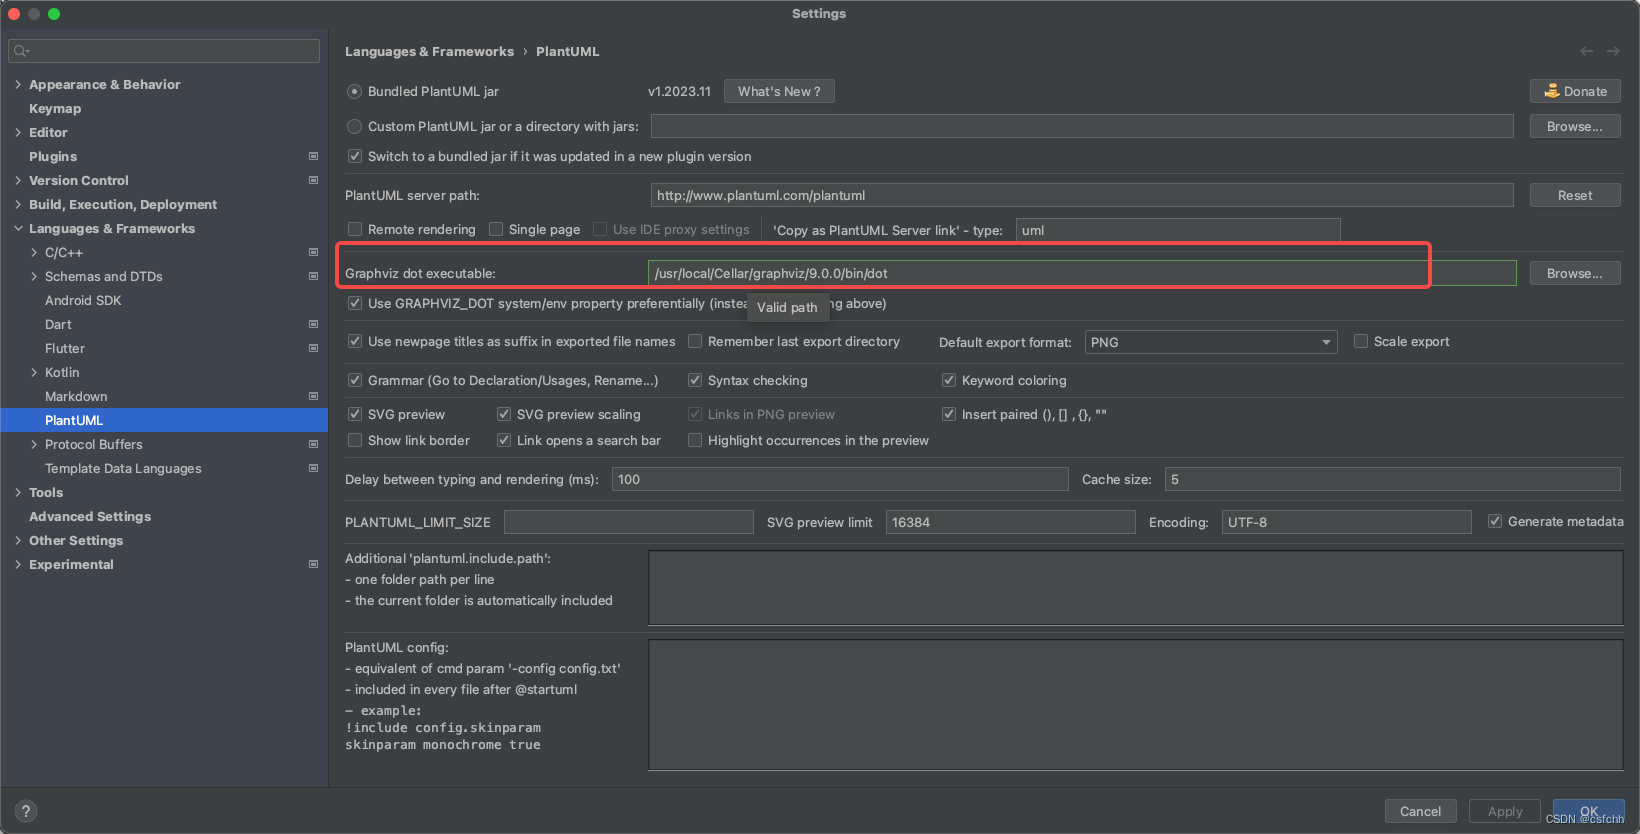Click Encoding UTF-8 field
Screen dimensions: 1640x834
[1347, 522]
